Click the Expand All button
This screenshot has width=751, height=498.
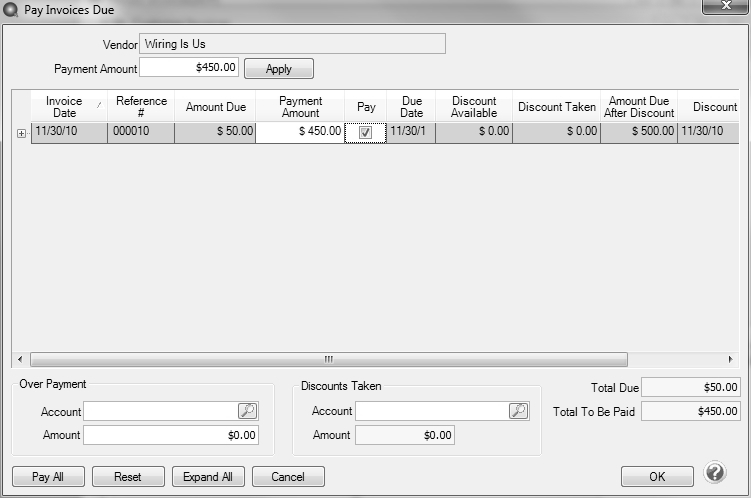pyautogui.click(x=208, y=477)
